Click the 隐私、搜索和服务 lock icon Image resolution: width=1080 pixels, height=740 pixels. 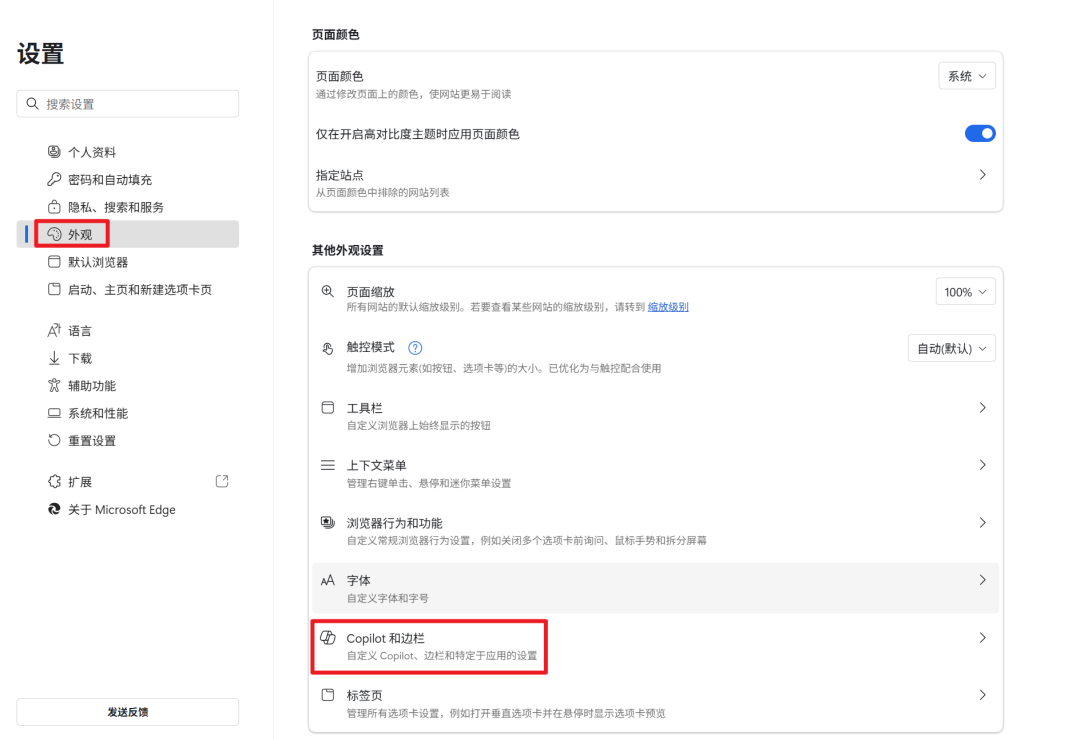[x=54, y=207]
